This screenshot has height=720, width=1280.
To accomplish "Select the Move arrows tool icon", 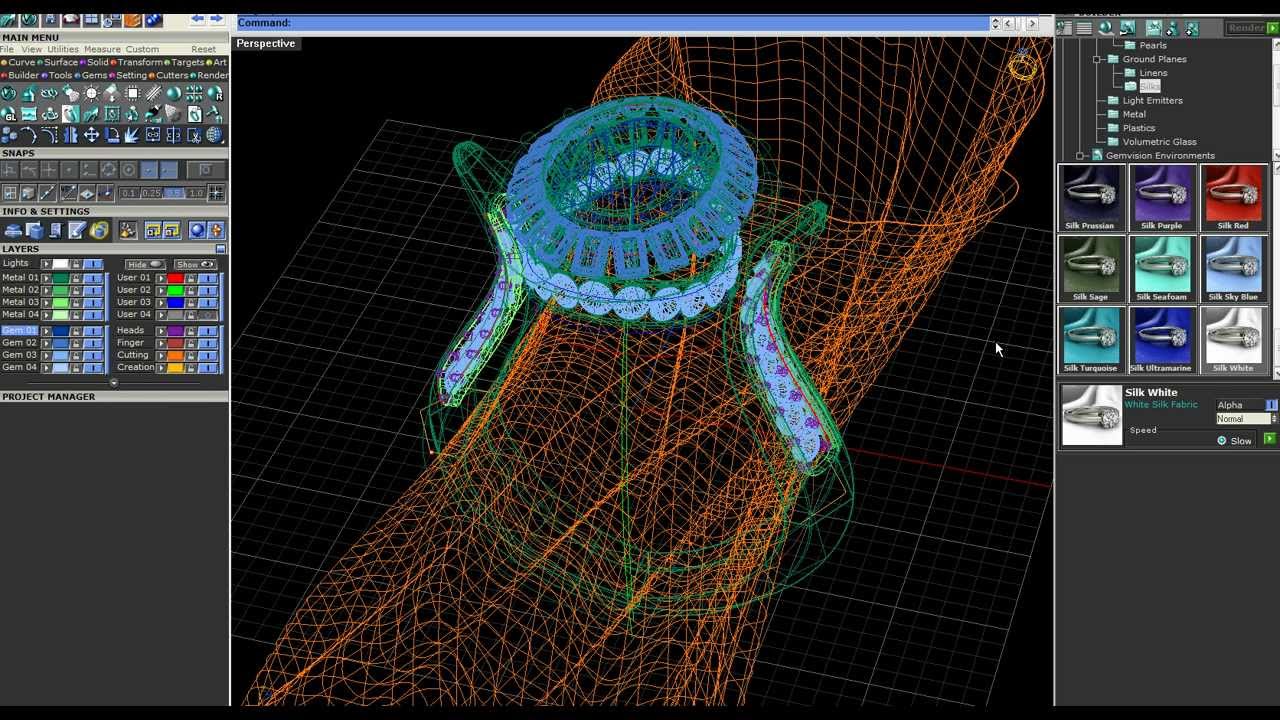I will [91, 134].
